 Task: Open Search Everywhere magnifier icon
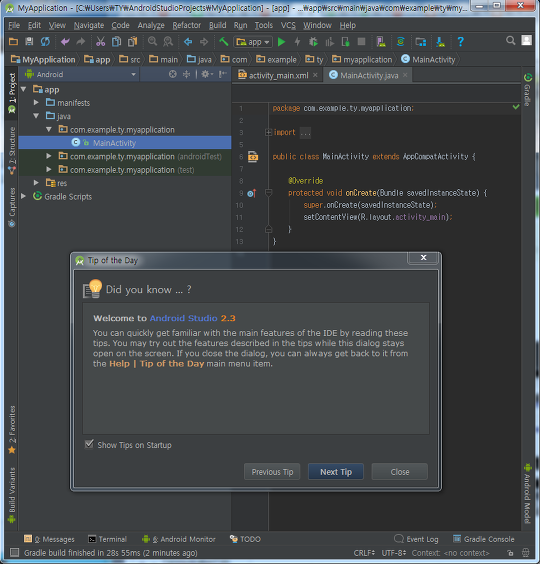pyautogui.click(x=510, y=41)
